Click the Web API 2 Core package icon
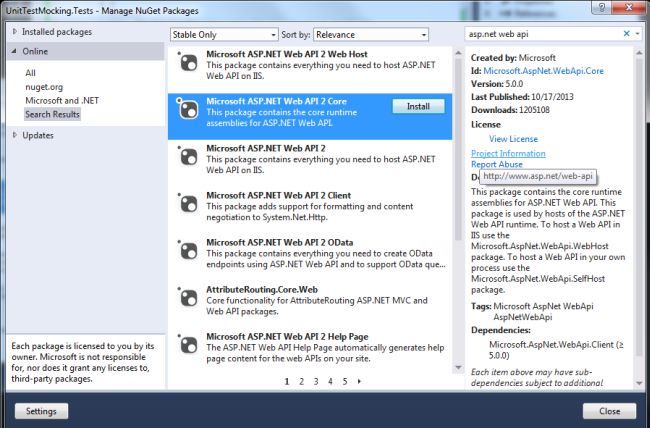Image resolution: width=650 pixels, height=428 pixels. tap(189, 110)
